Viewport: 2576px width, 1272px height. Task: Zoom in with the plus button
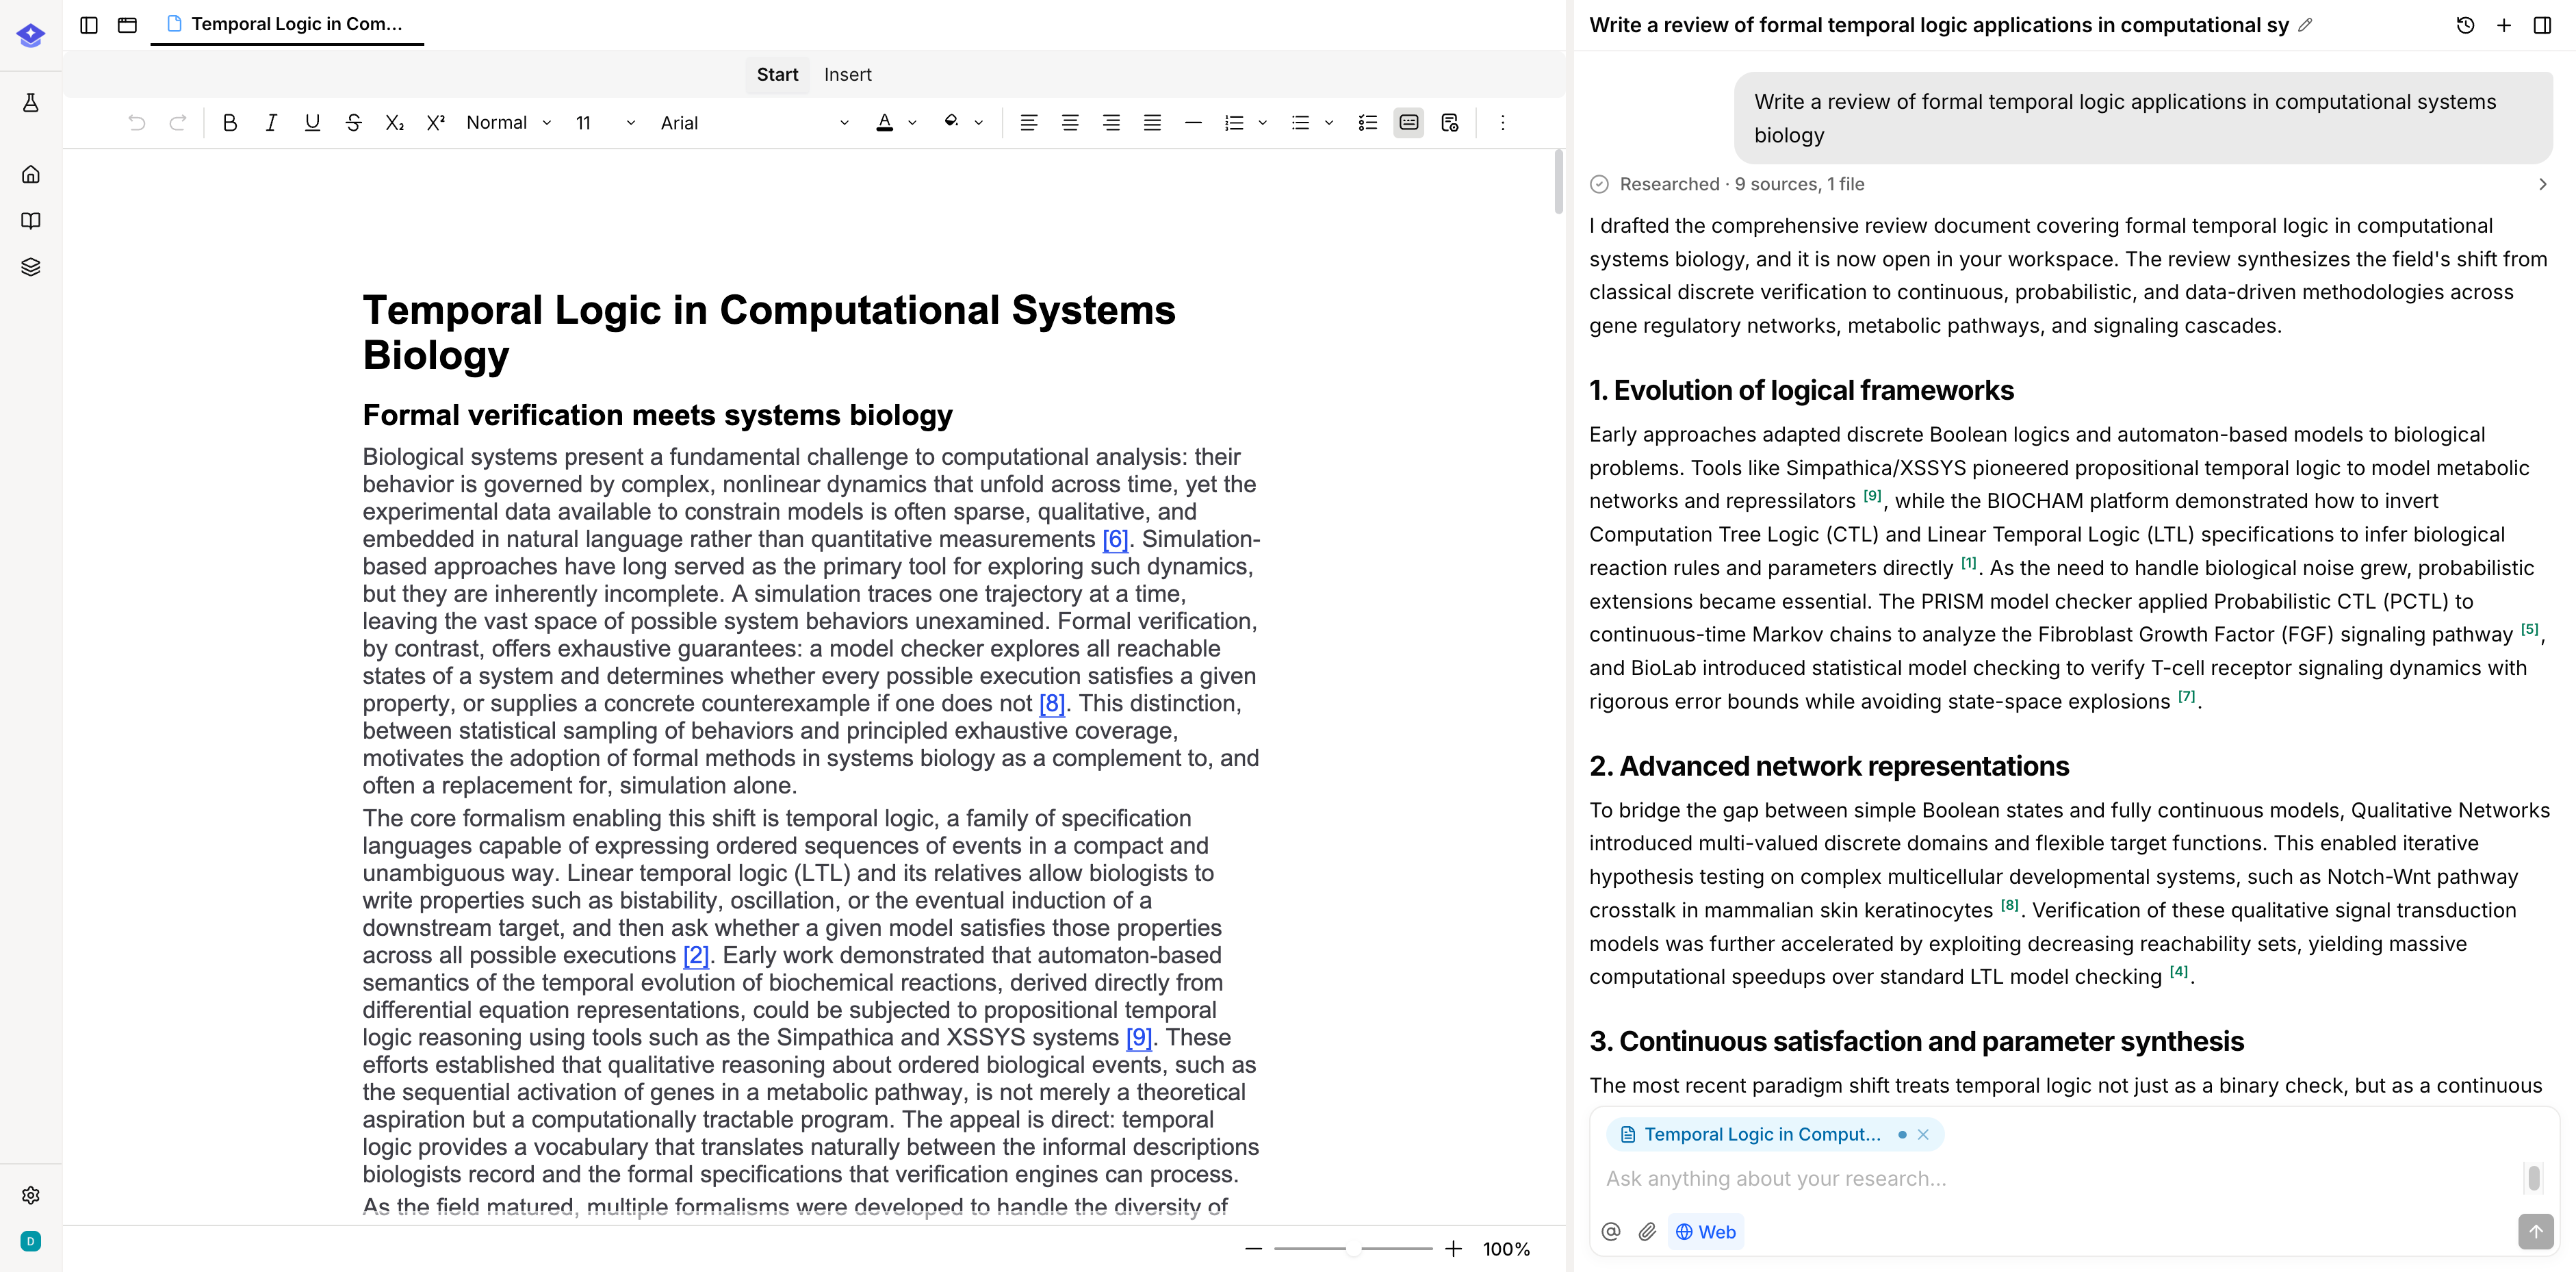click(1453, 1248)
